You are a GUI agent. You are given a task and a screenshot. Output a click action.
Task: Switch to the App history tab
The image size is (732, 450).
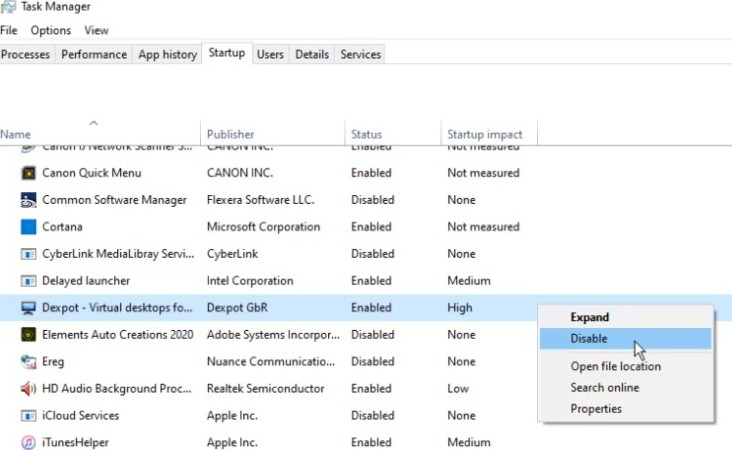click(x=168, y=55)
